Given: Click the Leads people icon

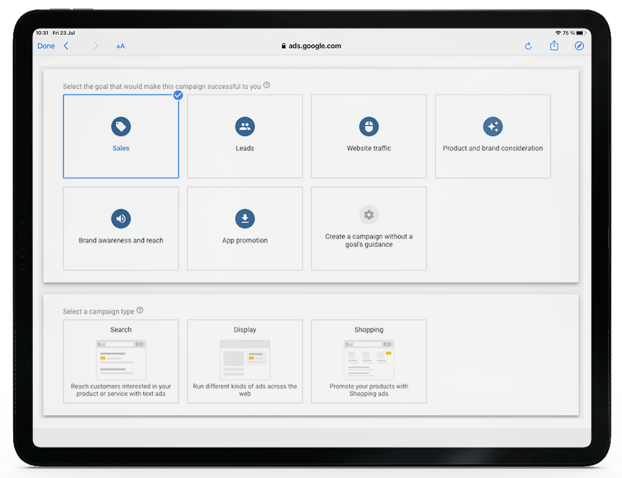Looking at the screenshot, I should (245, 127).
